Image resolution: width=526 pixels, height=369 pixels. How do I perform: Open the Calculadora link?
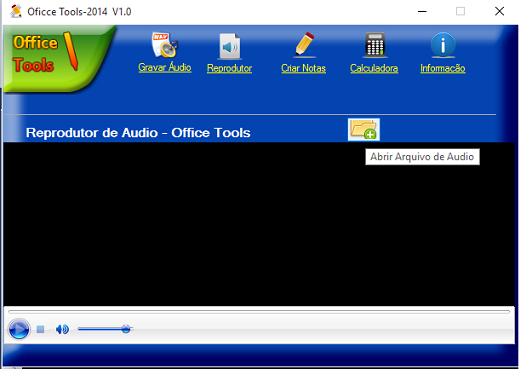374,68
